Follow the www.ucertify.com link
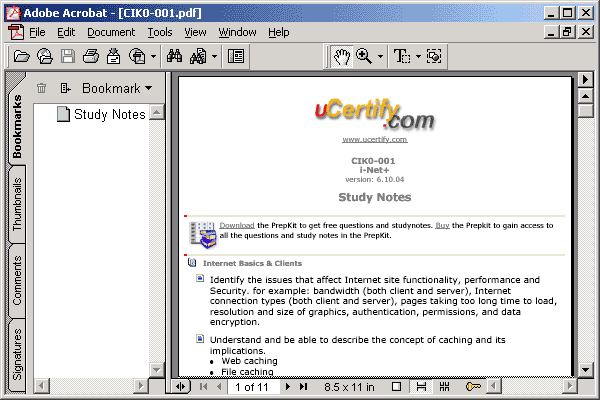Viewport: 600px width, 400px height. point(375,139)
